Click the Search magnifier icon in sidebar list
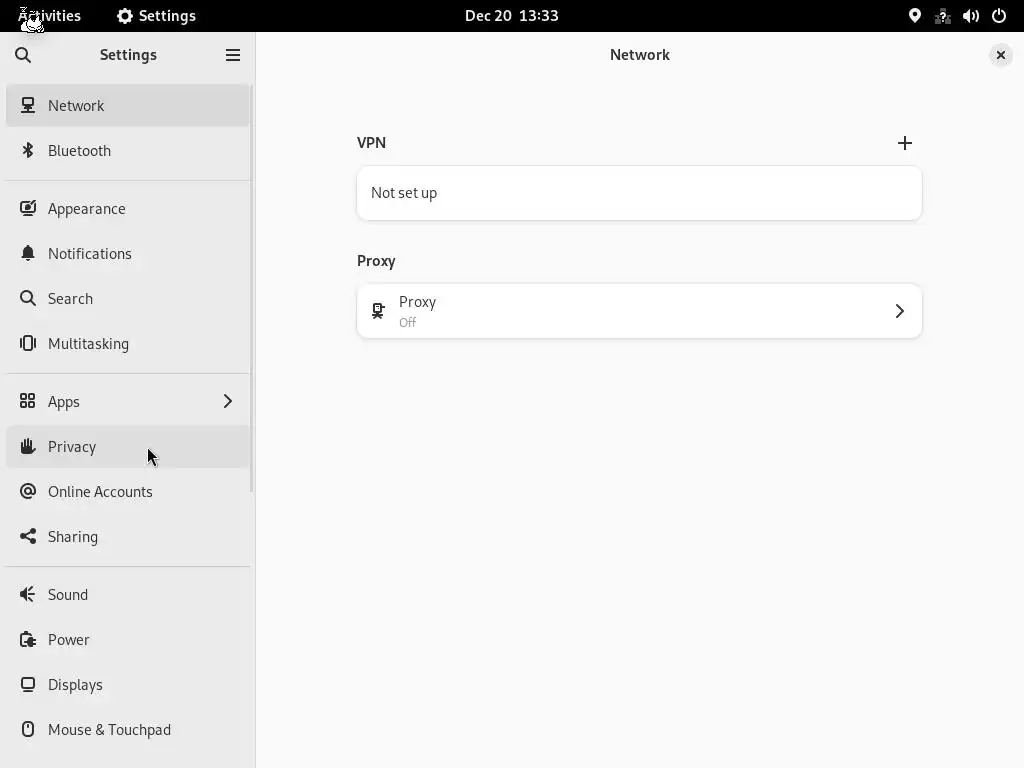Viewport: 1024px width, 768px height. point(27,298)
